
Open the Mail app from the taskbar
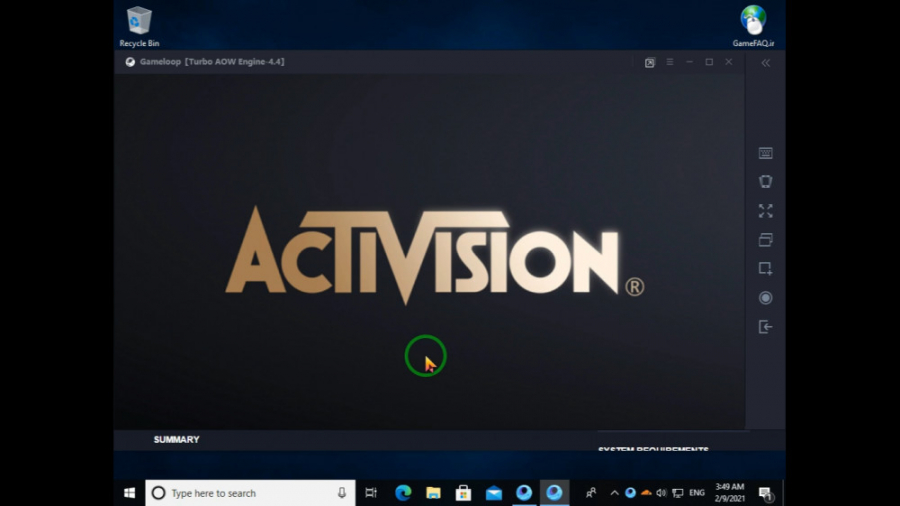click(494, 493)
